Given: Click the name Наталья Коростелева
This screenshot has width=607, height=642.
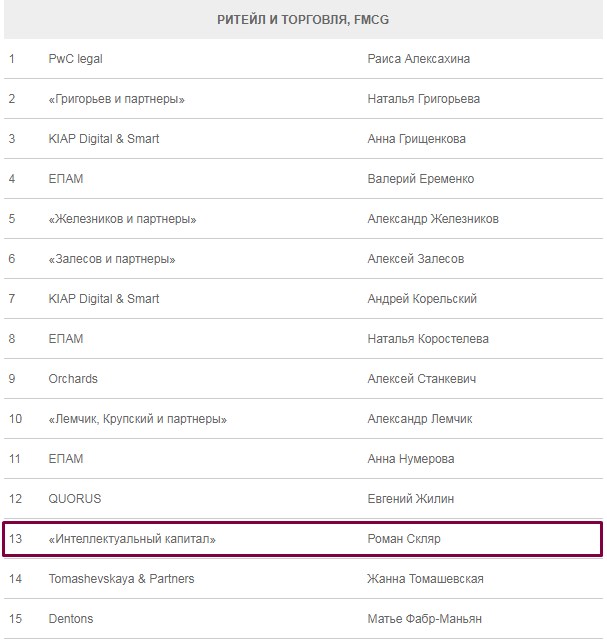Looking at the screenshot, I should 428,339.
